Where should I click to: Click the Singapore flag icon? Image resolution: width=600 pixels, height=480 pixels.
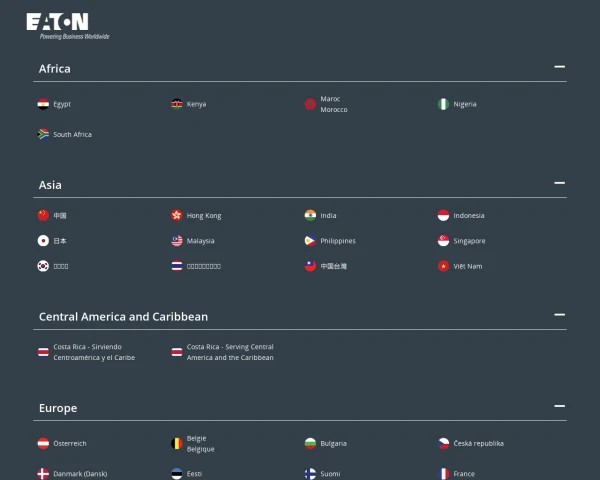(x=443, y=241)
